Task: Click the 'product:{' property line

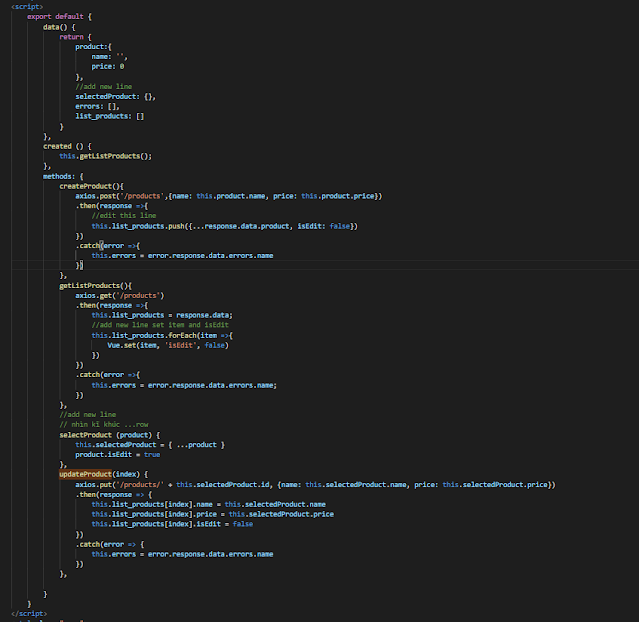Action: pyautogui.click(x=93, y=46)
